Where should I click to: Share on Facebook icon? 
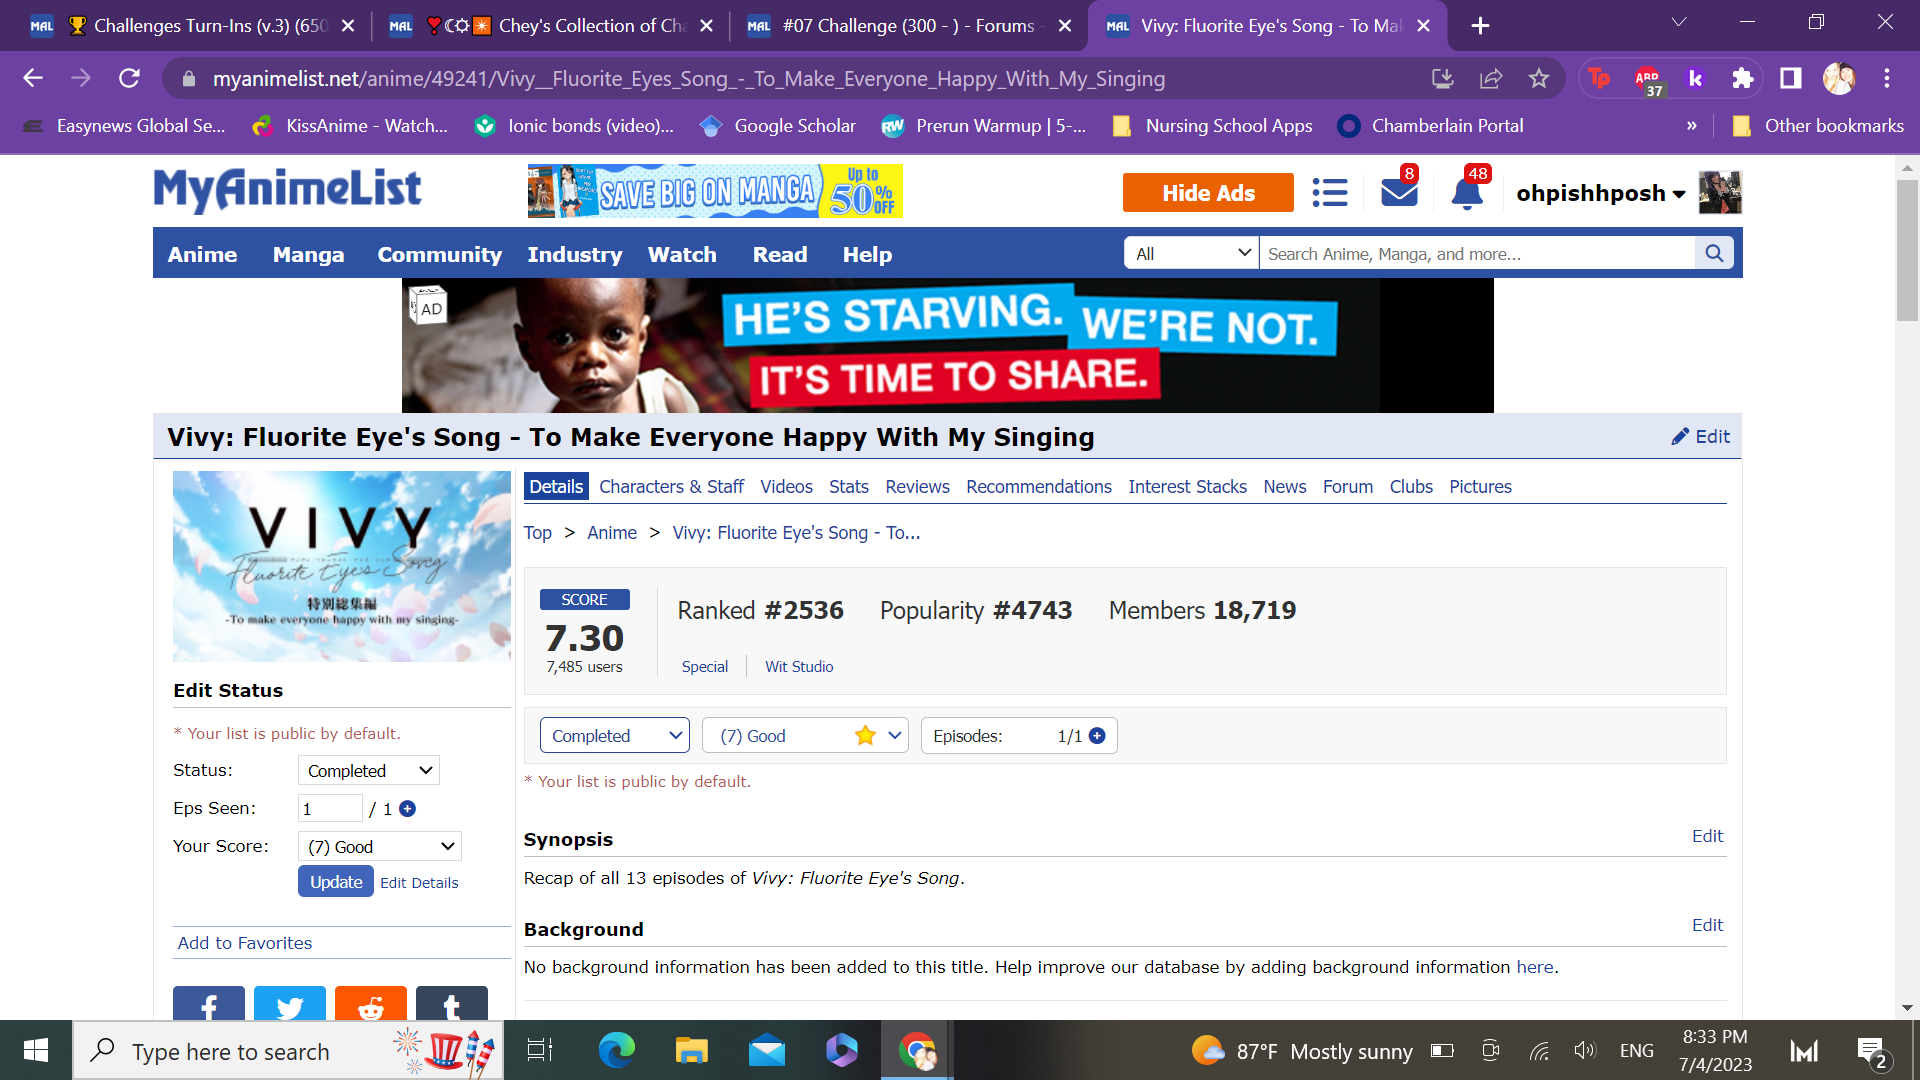209,1003
